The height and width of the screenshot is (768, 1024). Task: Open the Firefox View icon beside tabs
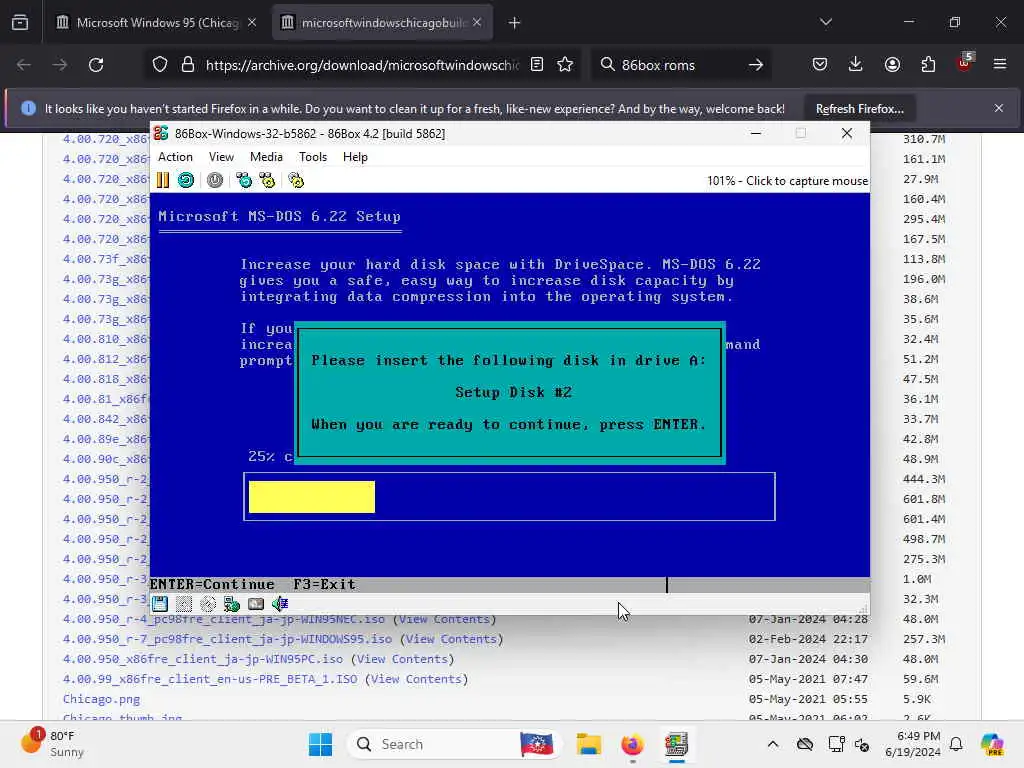(x=20, y=22)
